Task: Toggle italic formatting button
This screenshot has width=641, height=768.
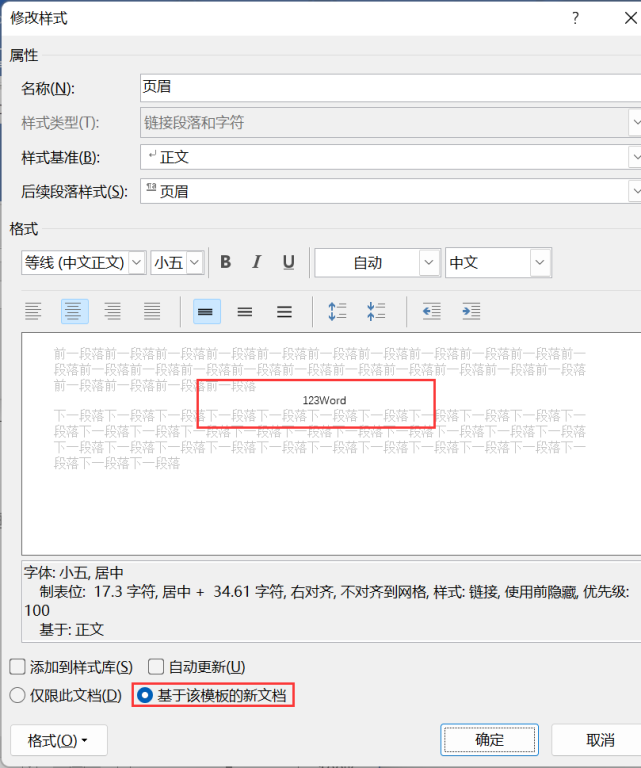Action: (257, 263)
